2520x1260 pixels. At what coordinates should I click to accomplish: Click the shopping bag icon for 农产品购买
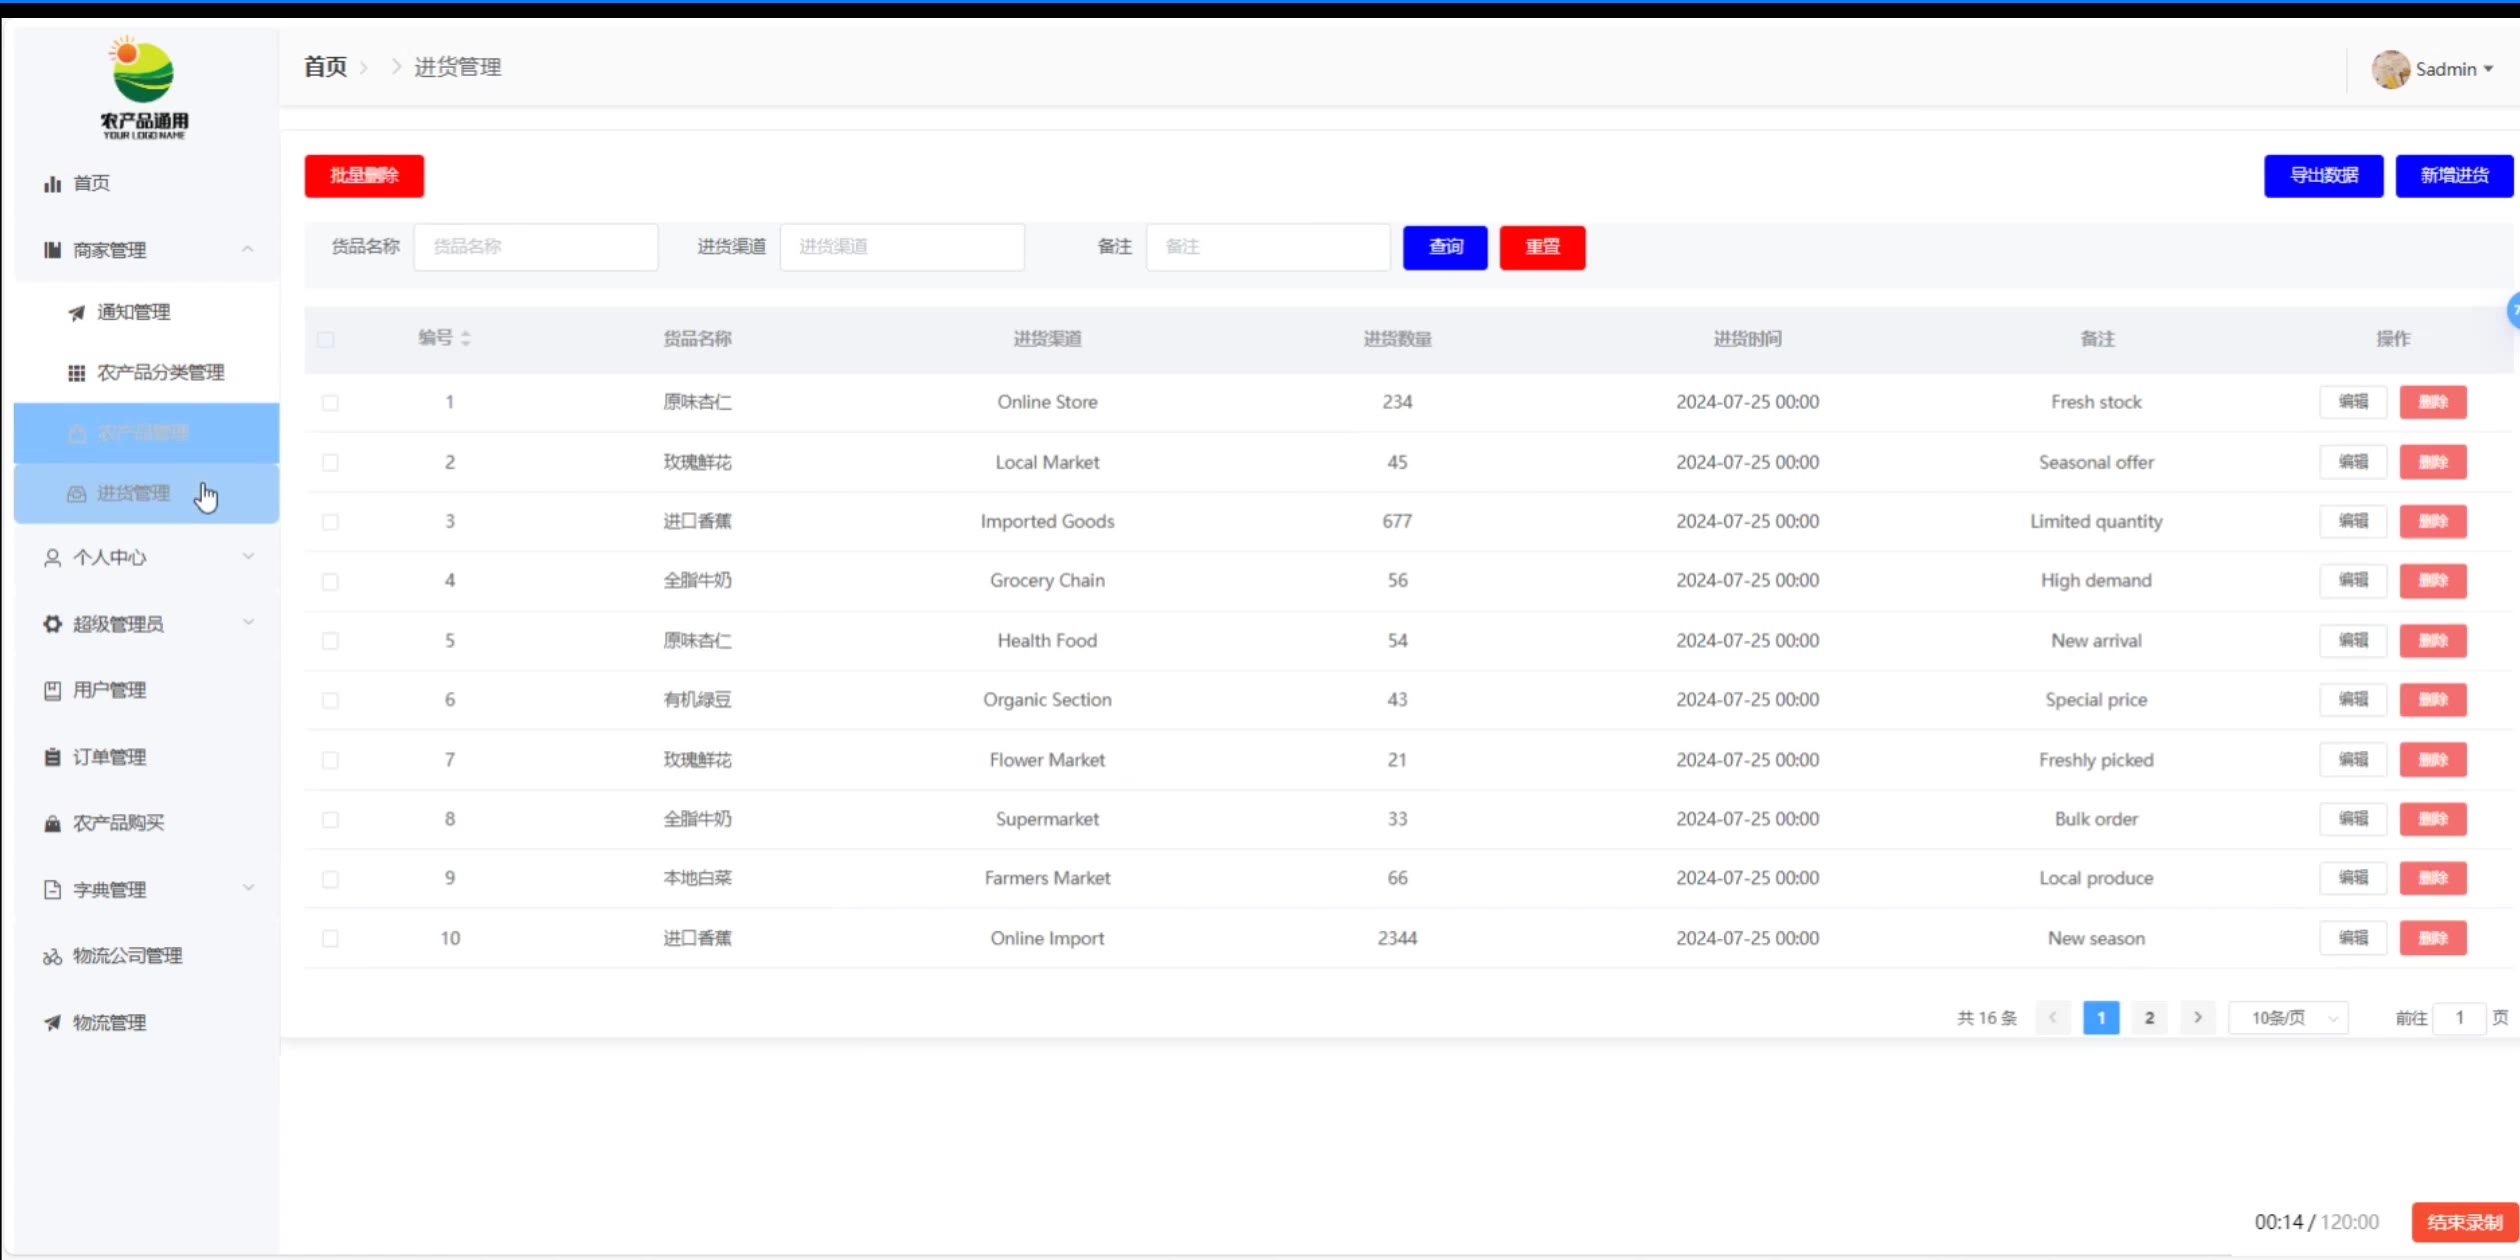[x=52, y=824]
